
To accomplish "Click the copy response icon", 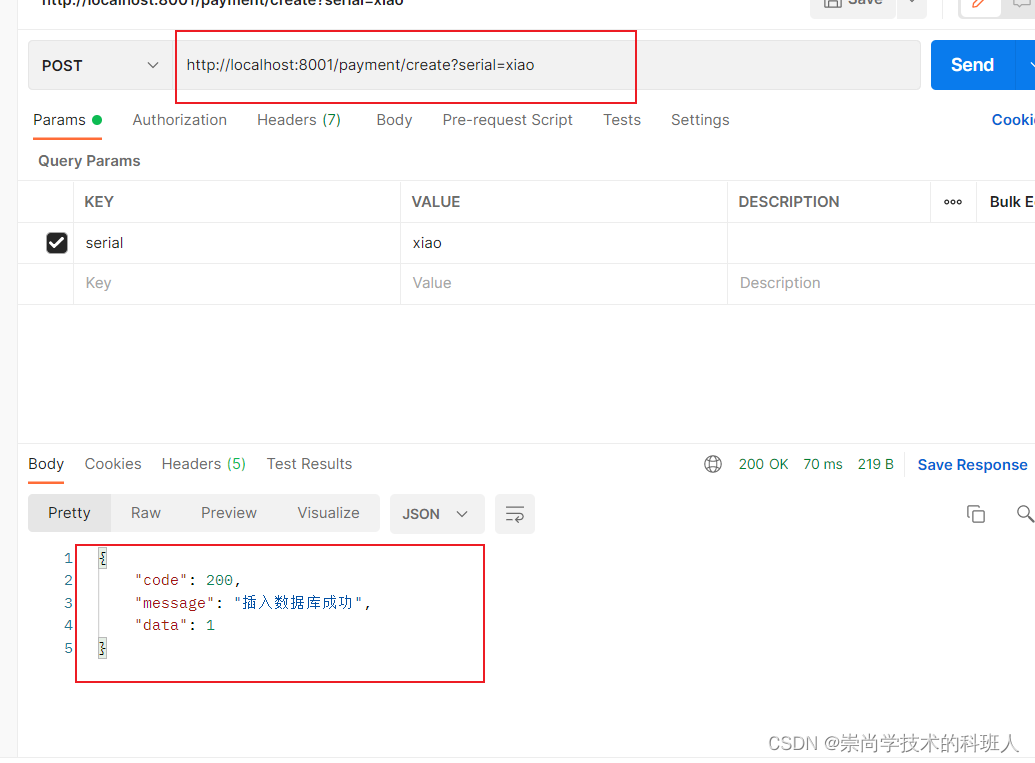I will point(976,514).
